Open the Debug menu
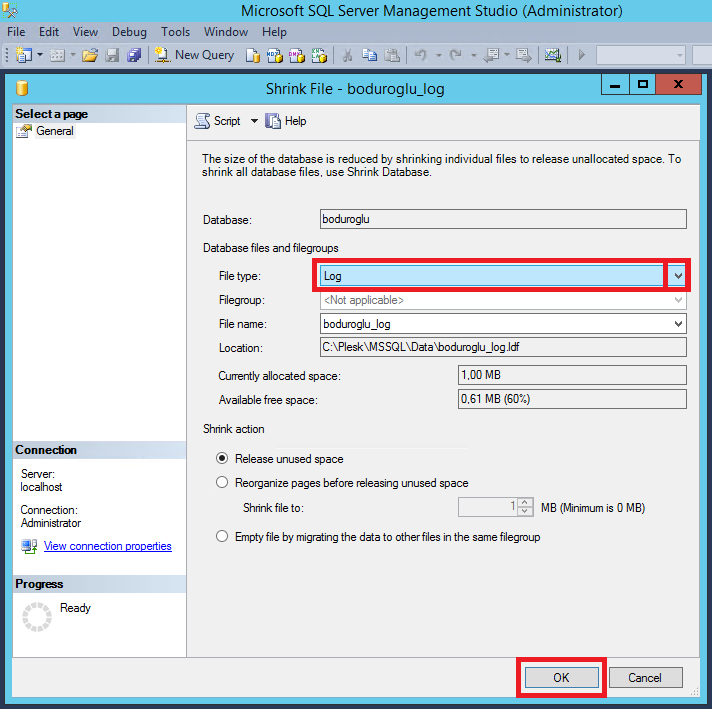The image size is (712, 709). click(129, 32)
